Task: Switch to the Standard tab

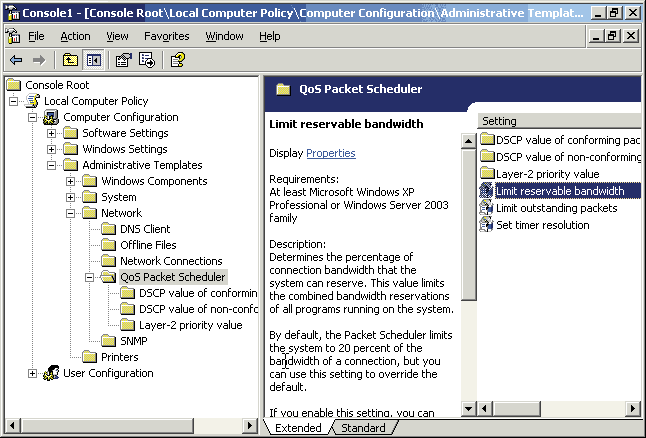Action: (x=362, y=428)
